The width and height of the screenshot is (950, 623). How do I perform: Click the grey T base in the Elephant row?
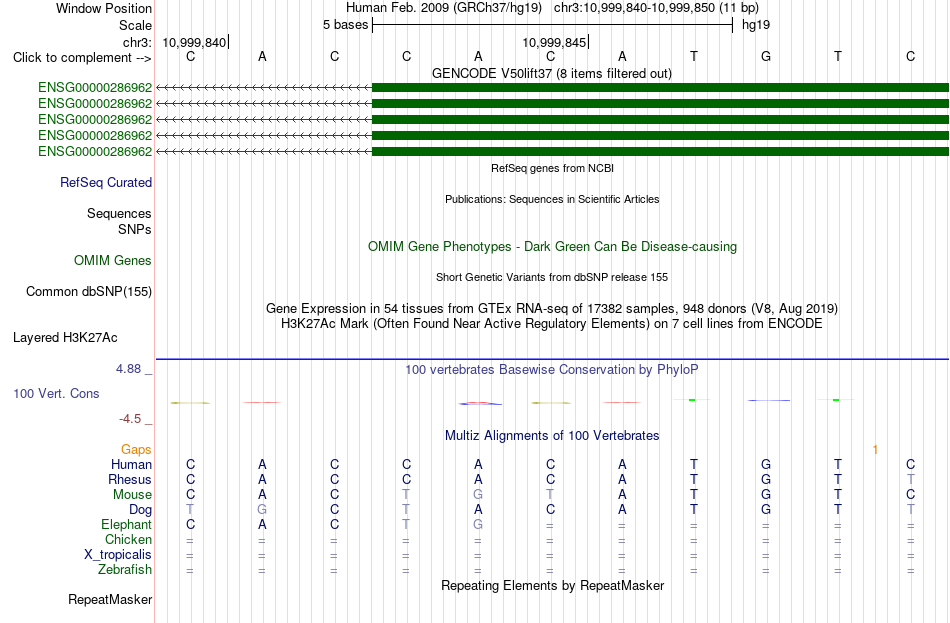click(407, 525)
